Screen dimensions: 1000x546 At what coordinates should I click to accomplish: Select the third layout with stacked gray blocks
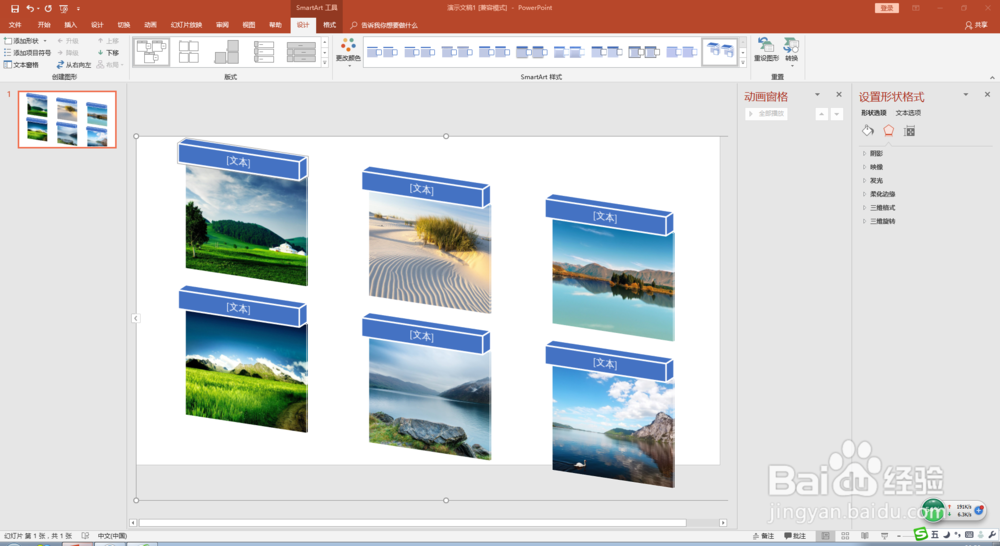(226, 52)
